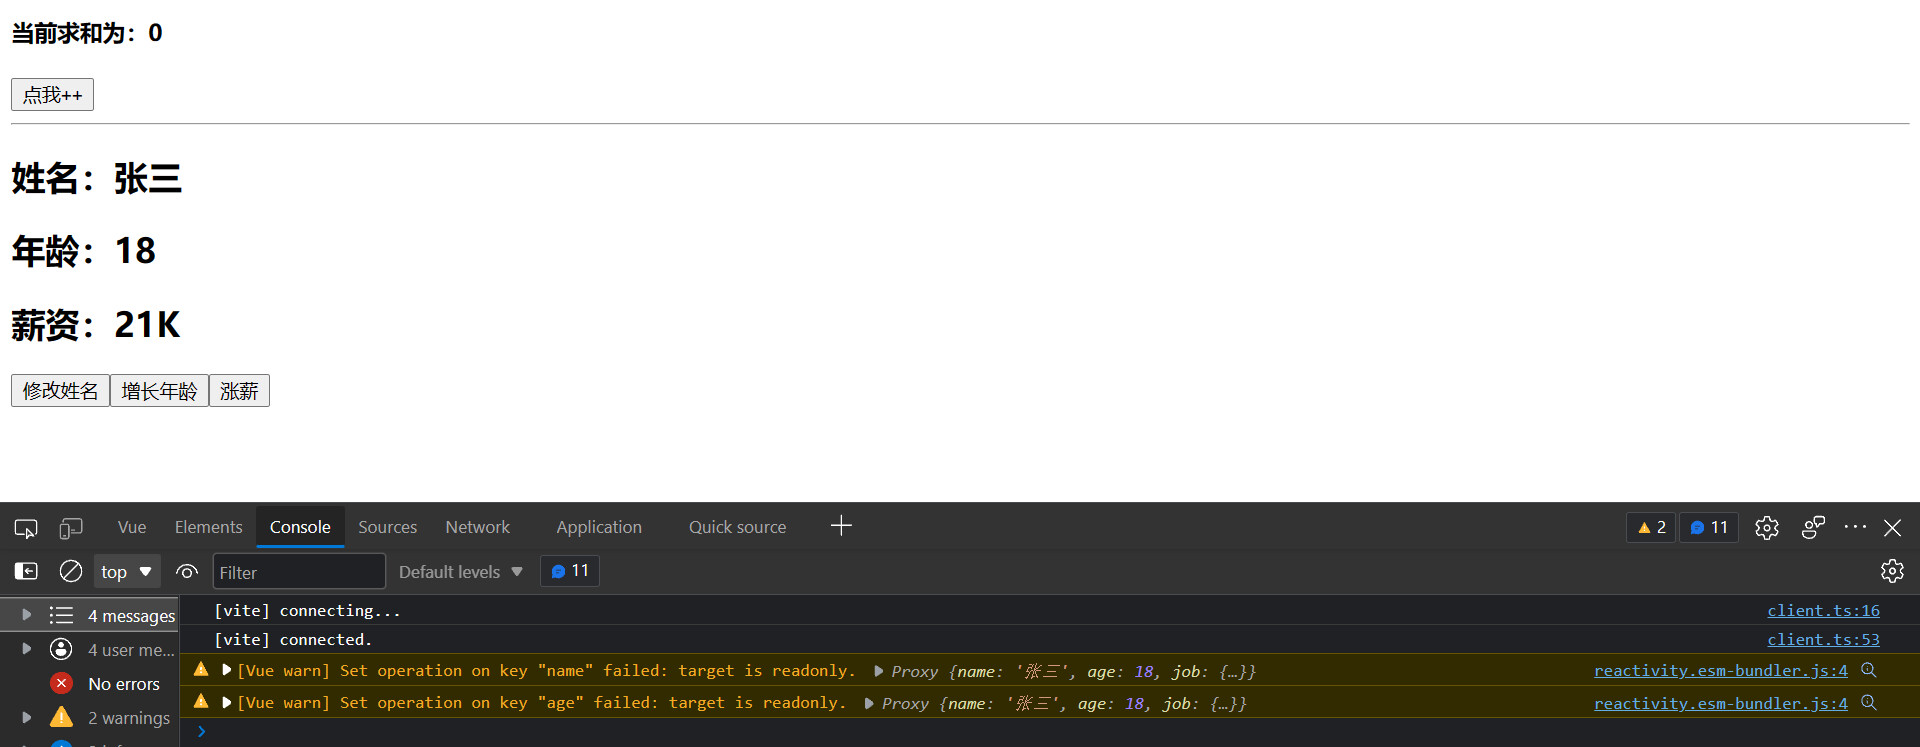This screenshot has height=747, width=1920.
Task: Open the Sources tab
Action: [x=387, y=527]
